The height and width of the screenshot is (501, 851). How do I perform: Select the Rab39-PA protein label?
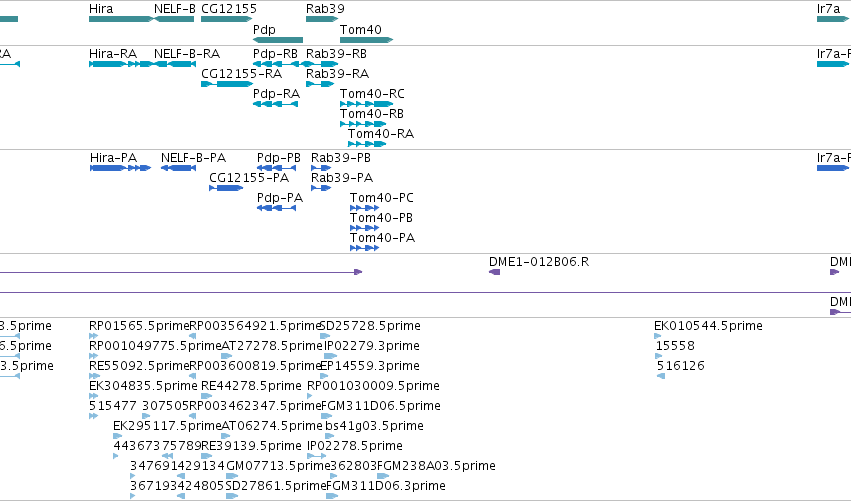click(342, 178)
